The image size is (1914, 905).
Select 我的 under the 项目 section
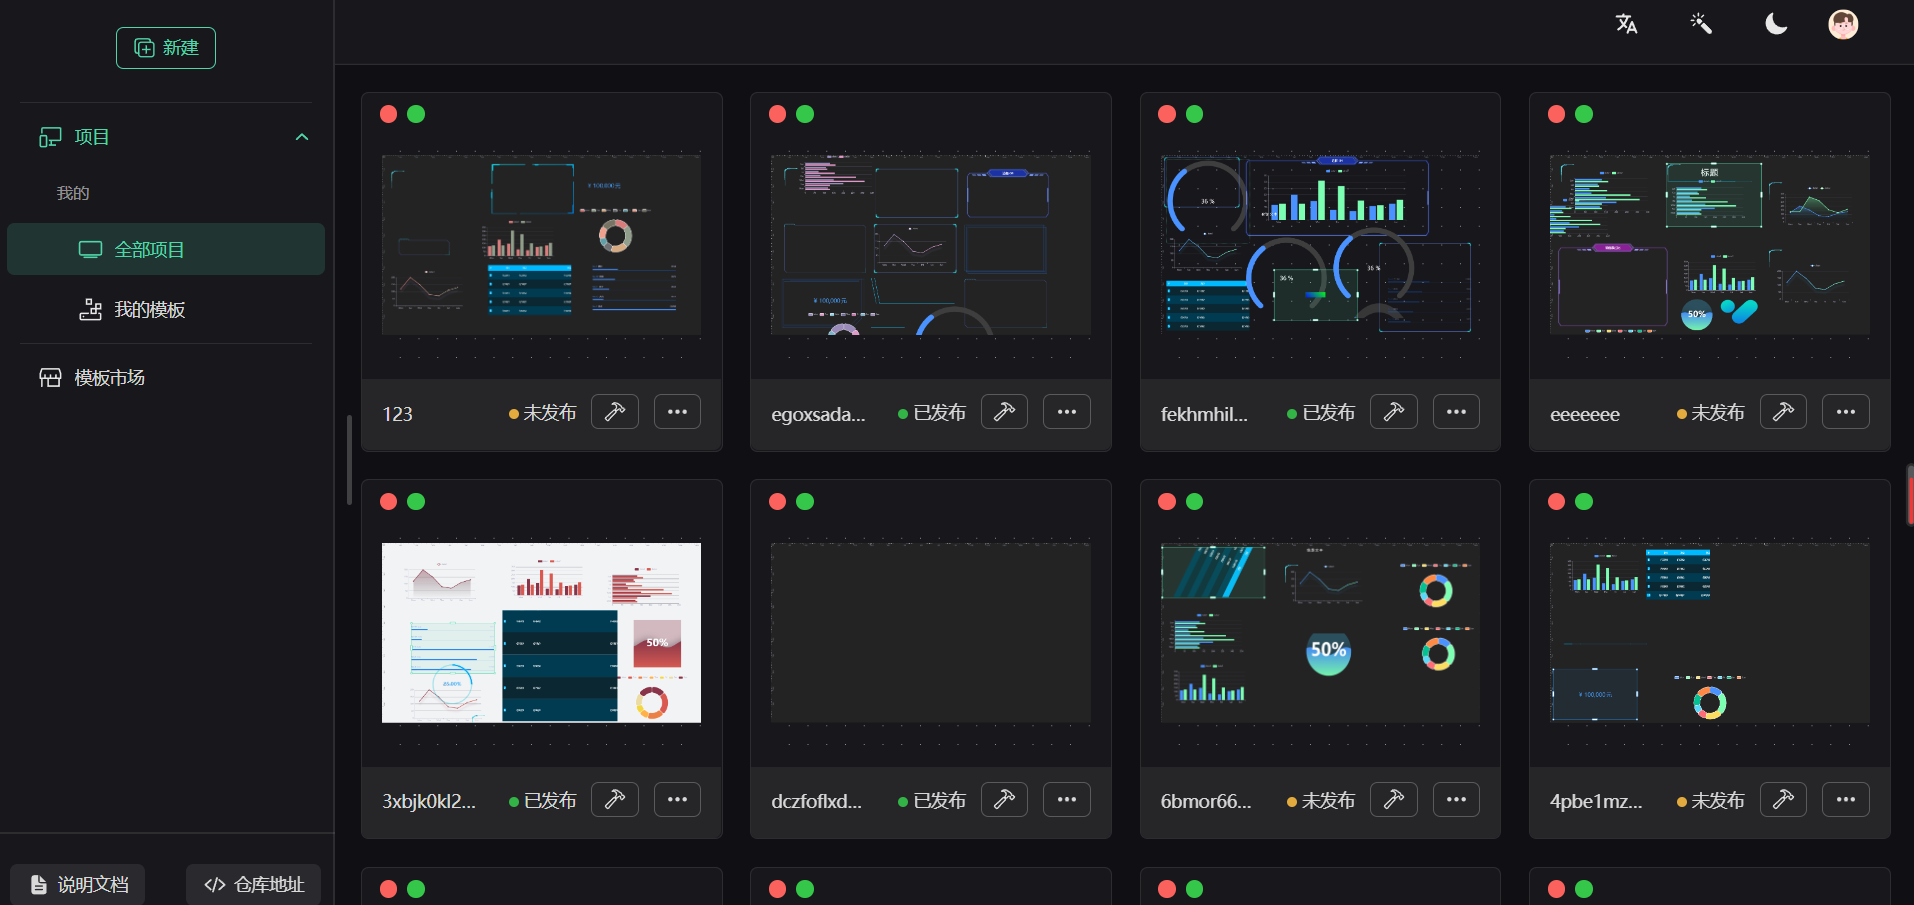73,192
